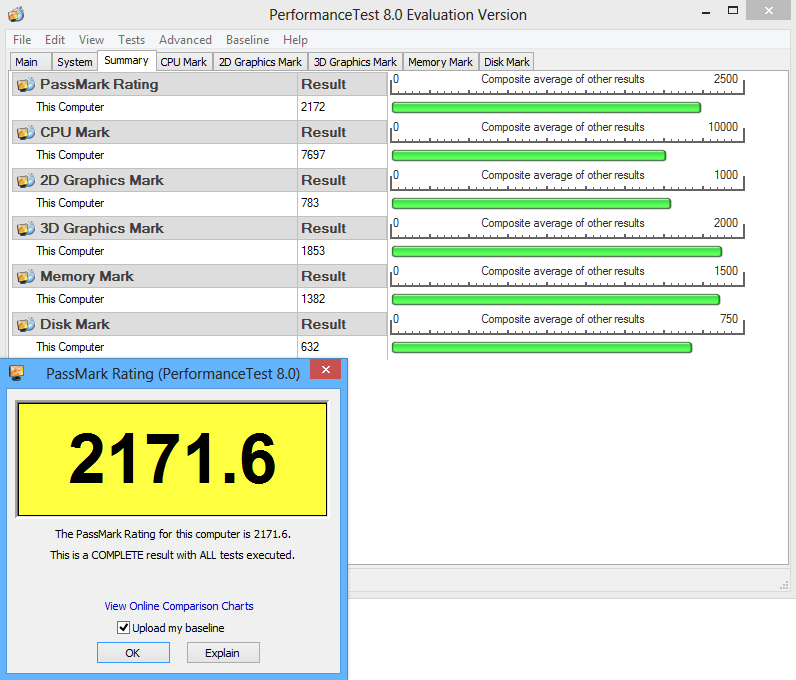Click the COMPLETE result status text
Viewport: 796px width, 680px height.
point(172,555)
